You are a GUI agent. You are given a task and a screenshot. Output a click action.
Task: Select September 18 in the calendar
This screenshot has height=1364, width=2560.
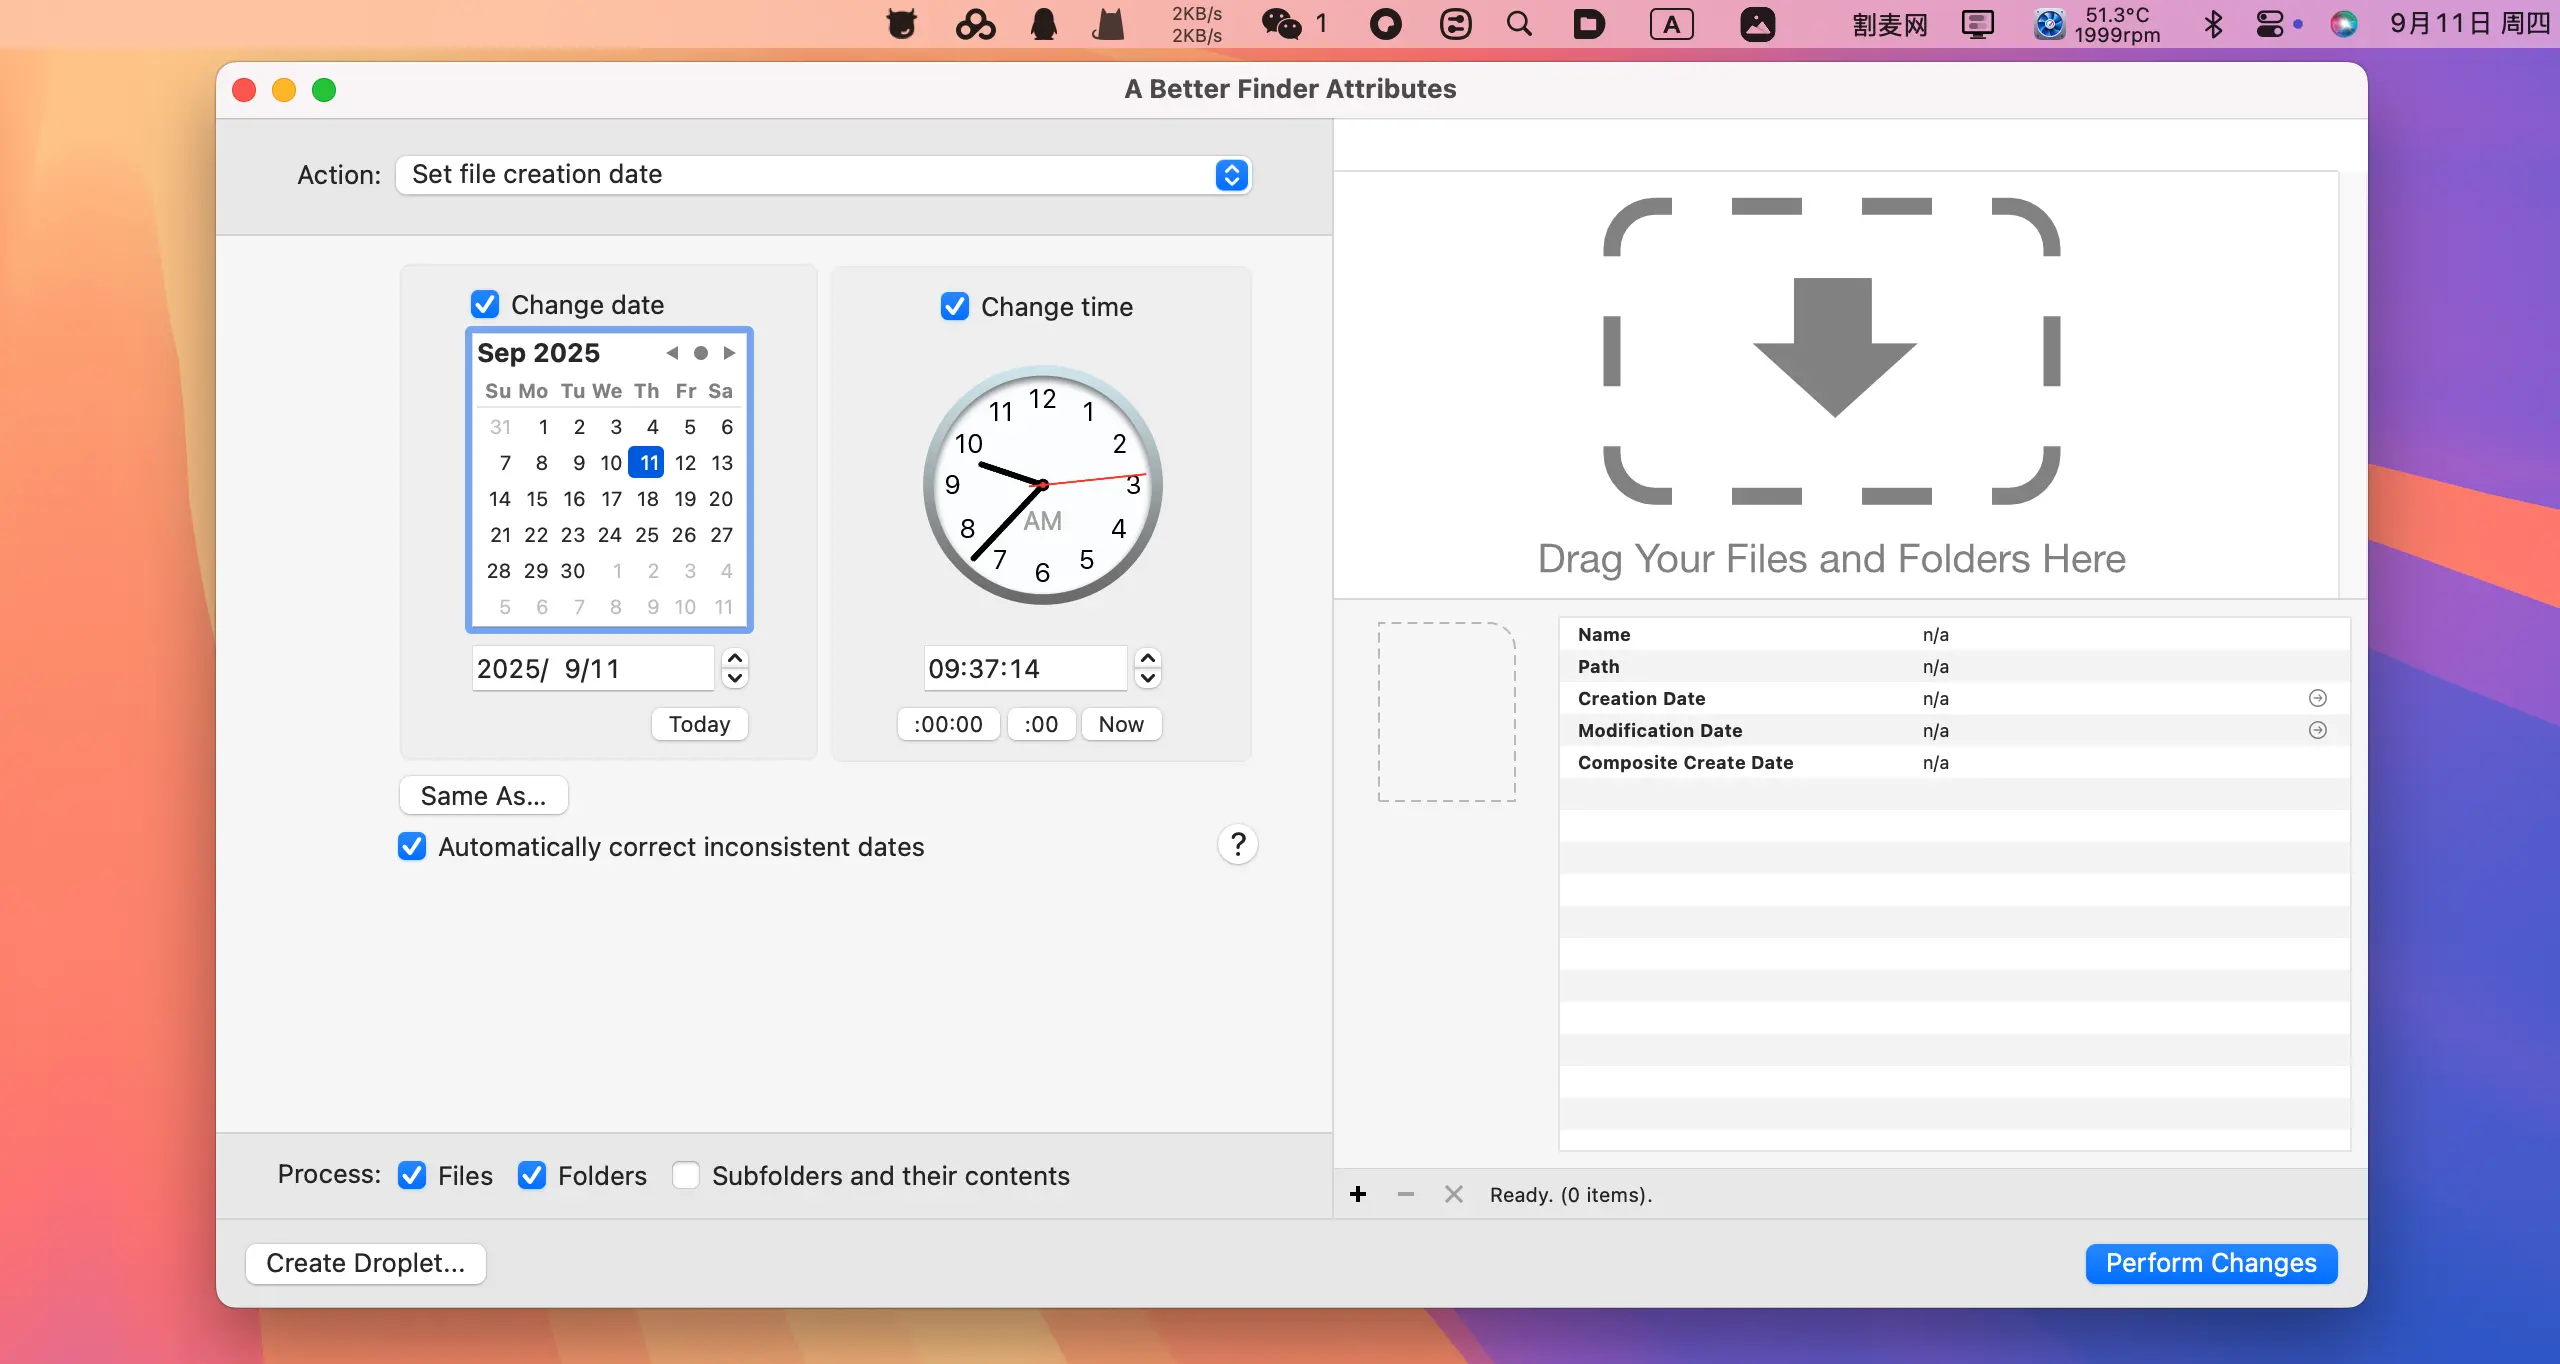647,498
